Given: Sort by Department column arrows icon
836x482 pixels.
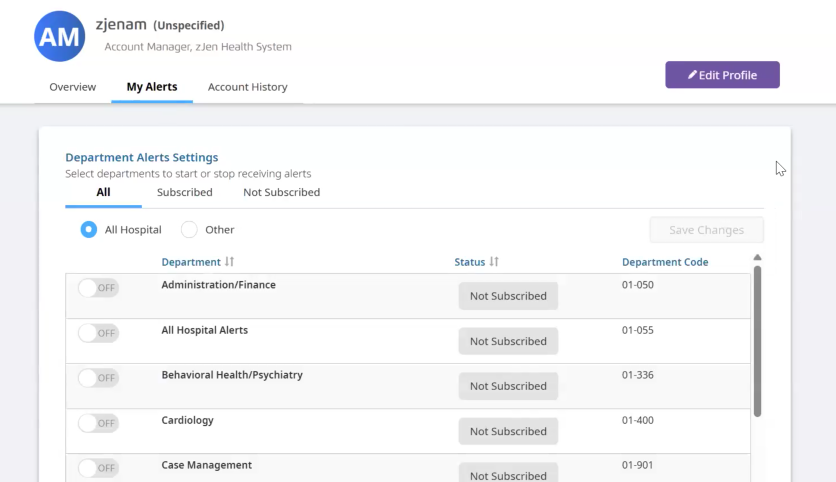Looking at the screenshot, I should click(x=230, y=262).
